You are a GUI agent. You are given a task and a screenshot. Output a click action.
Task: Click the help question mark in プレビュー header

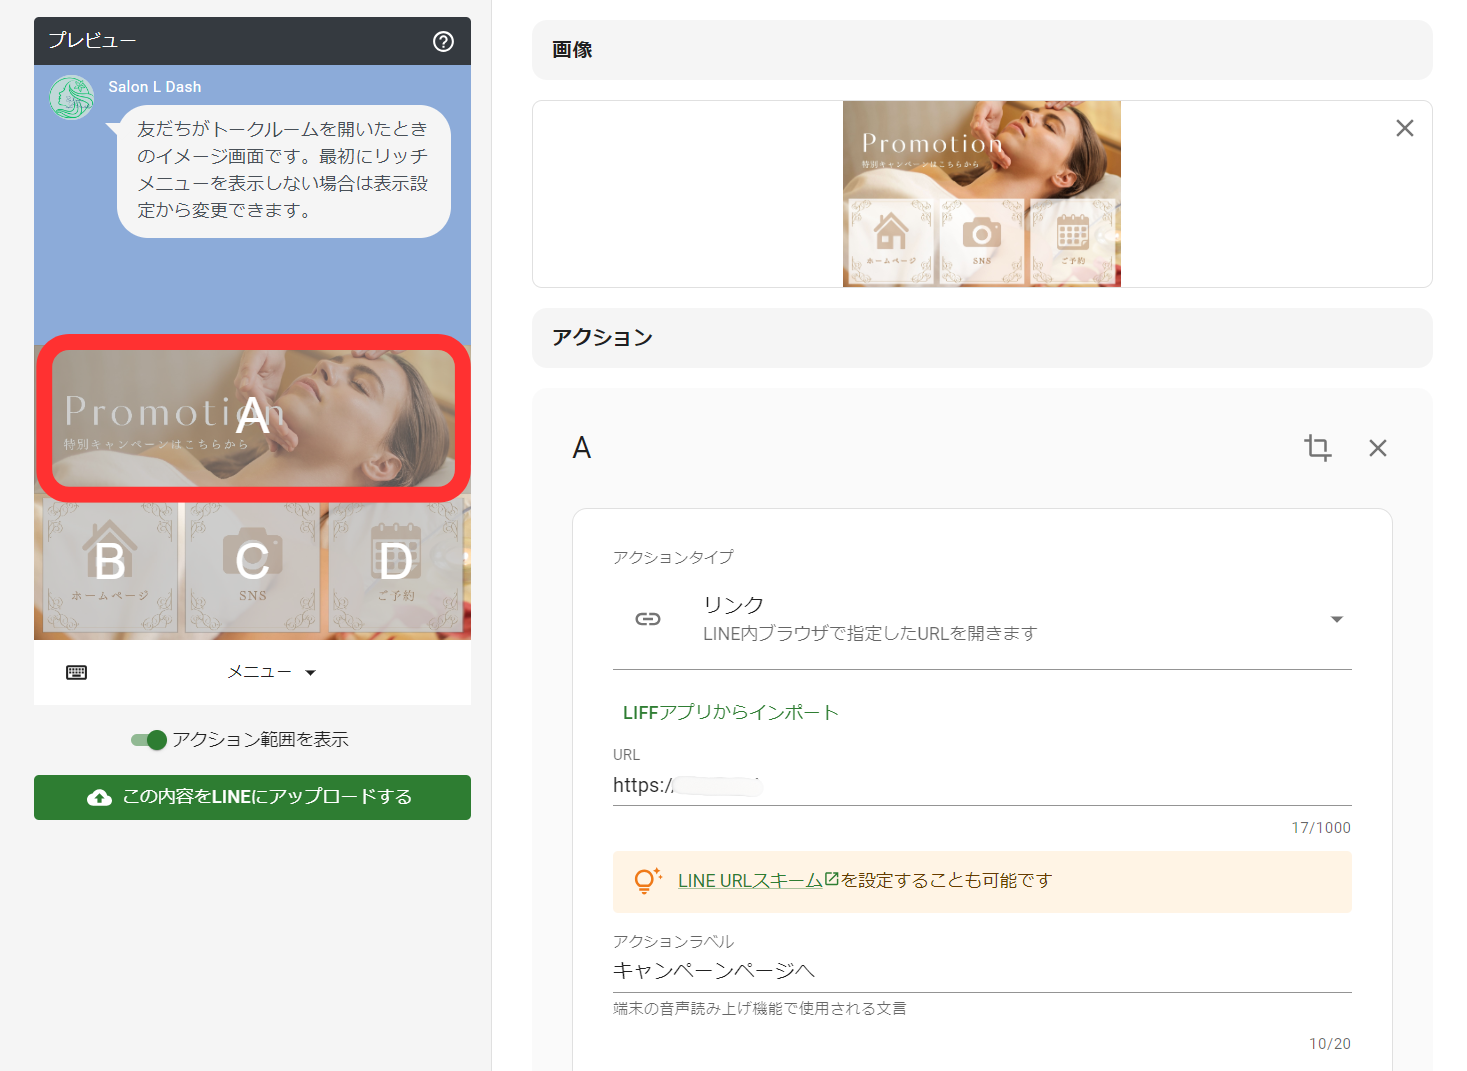[443, 41]
